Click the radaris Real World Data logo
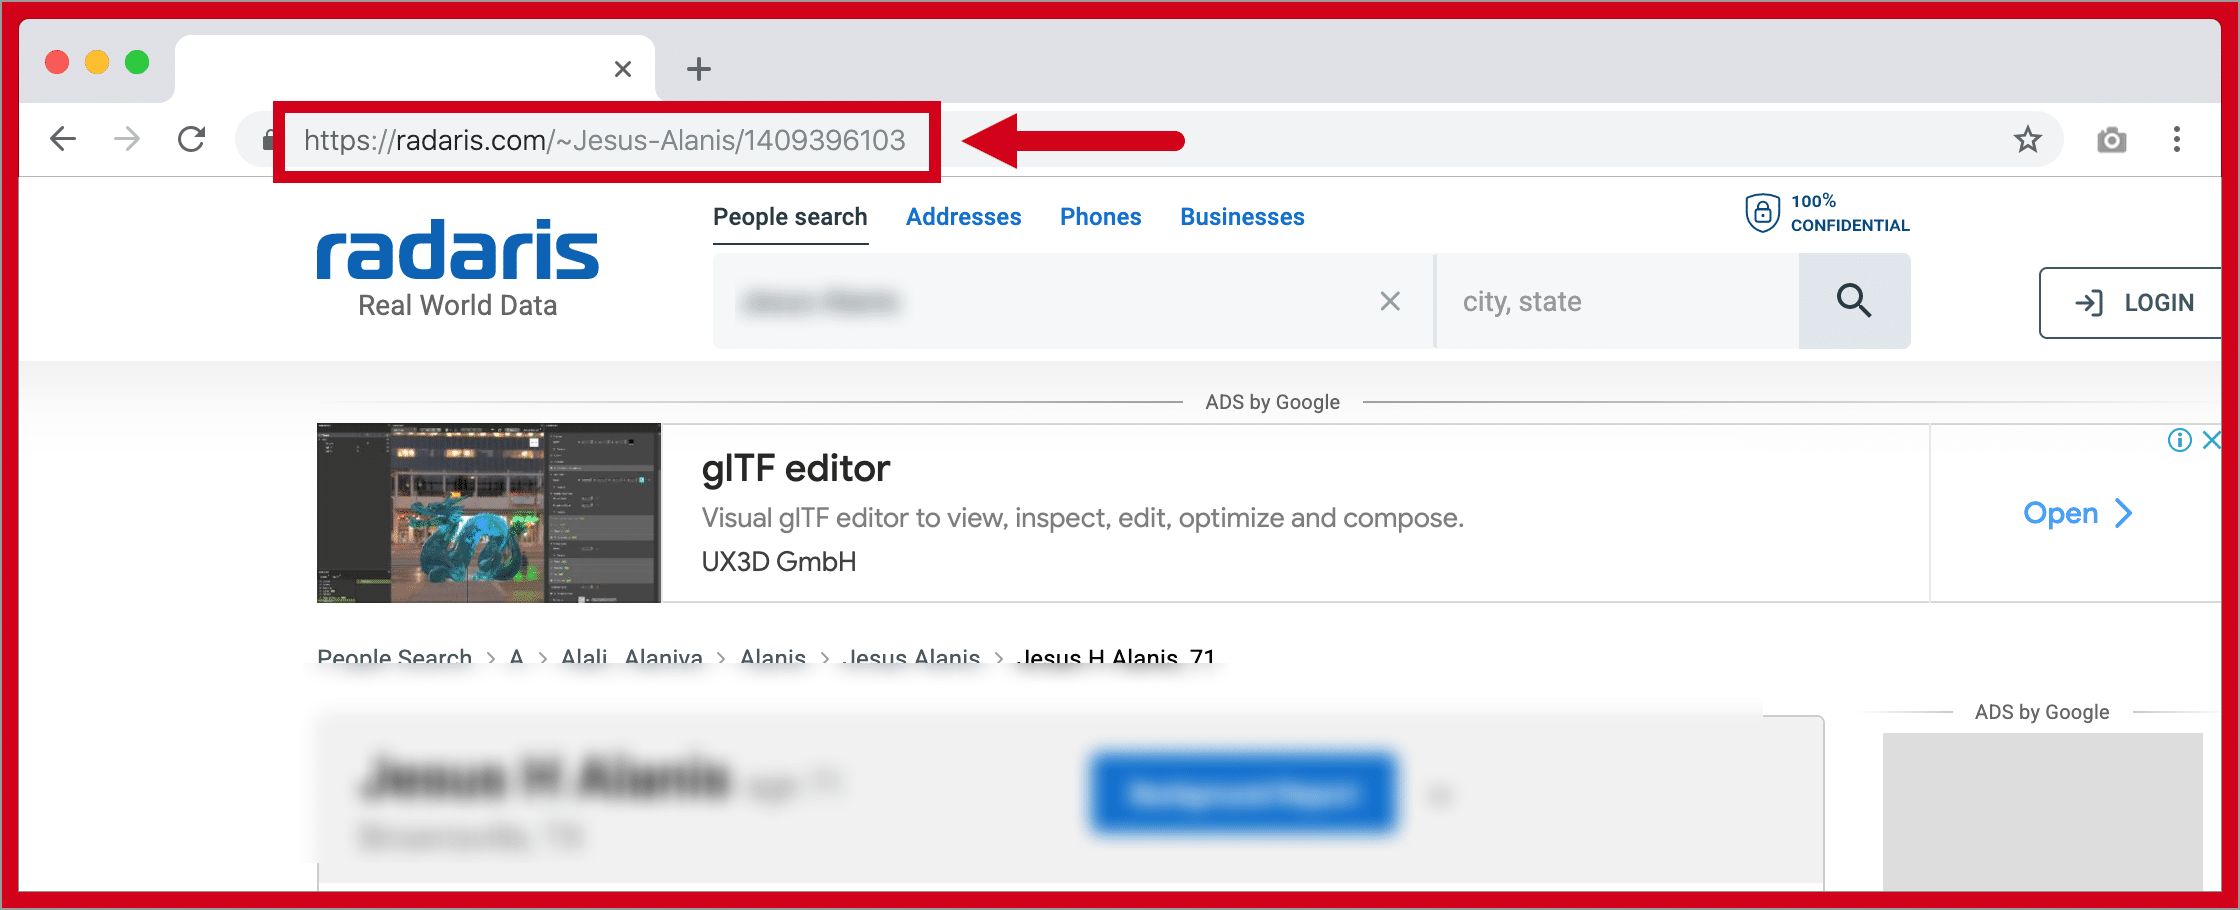This screenshot has height=910, width=2240. tap(458, 268)
